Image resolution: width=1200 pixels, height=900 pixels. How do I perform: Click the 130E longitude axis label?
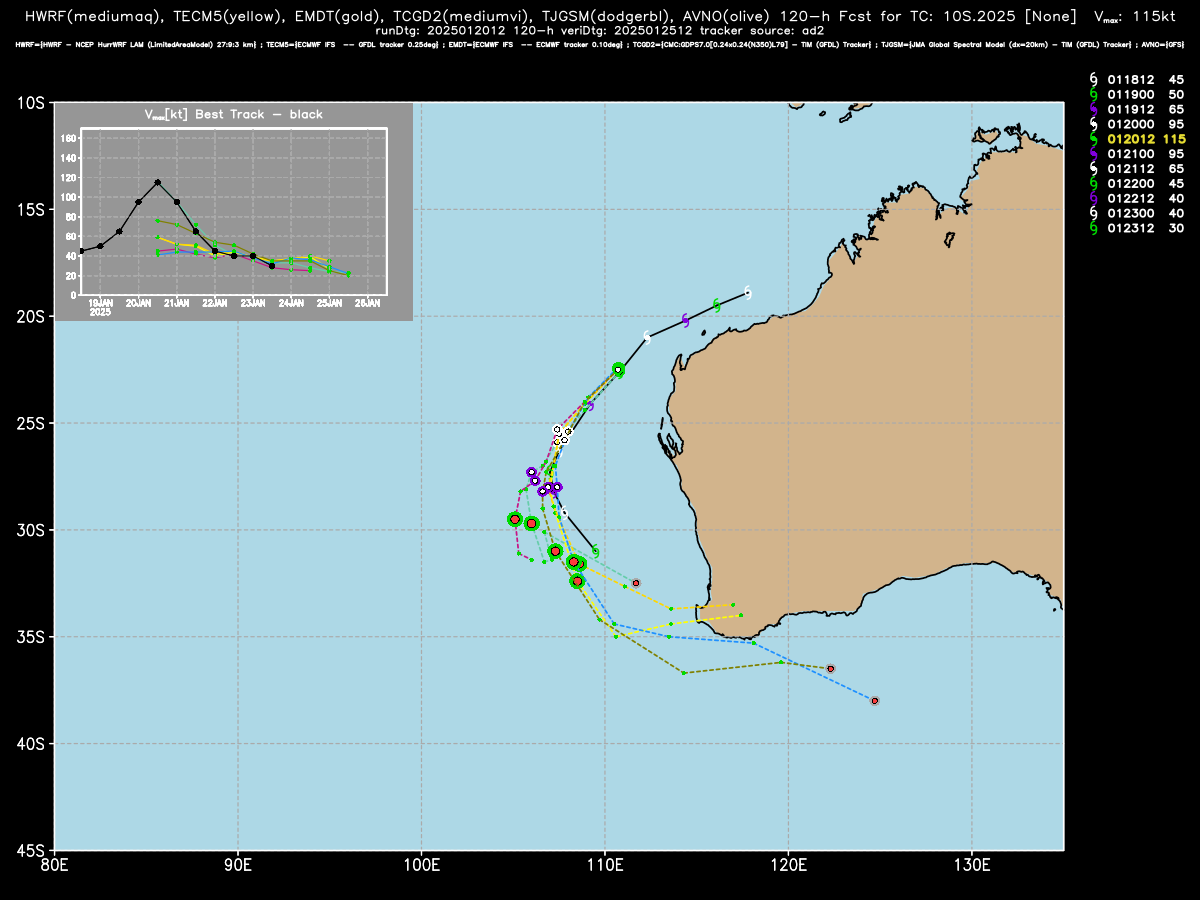[972, 863]
